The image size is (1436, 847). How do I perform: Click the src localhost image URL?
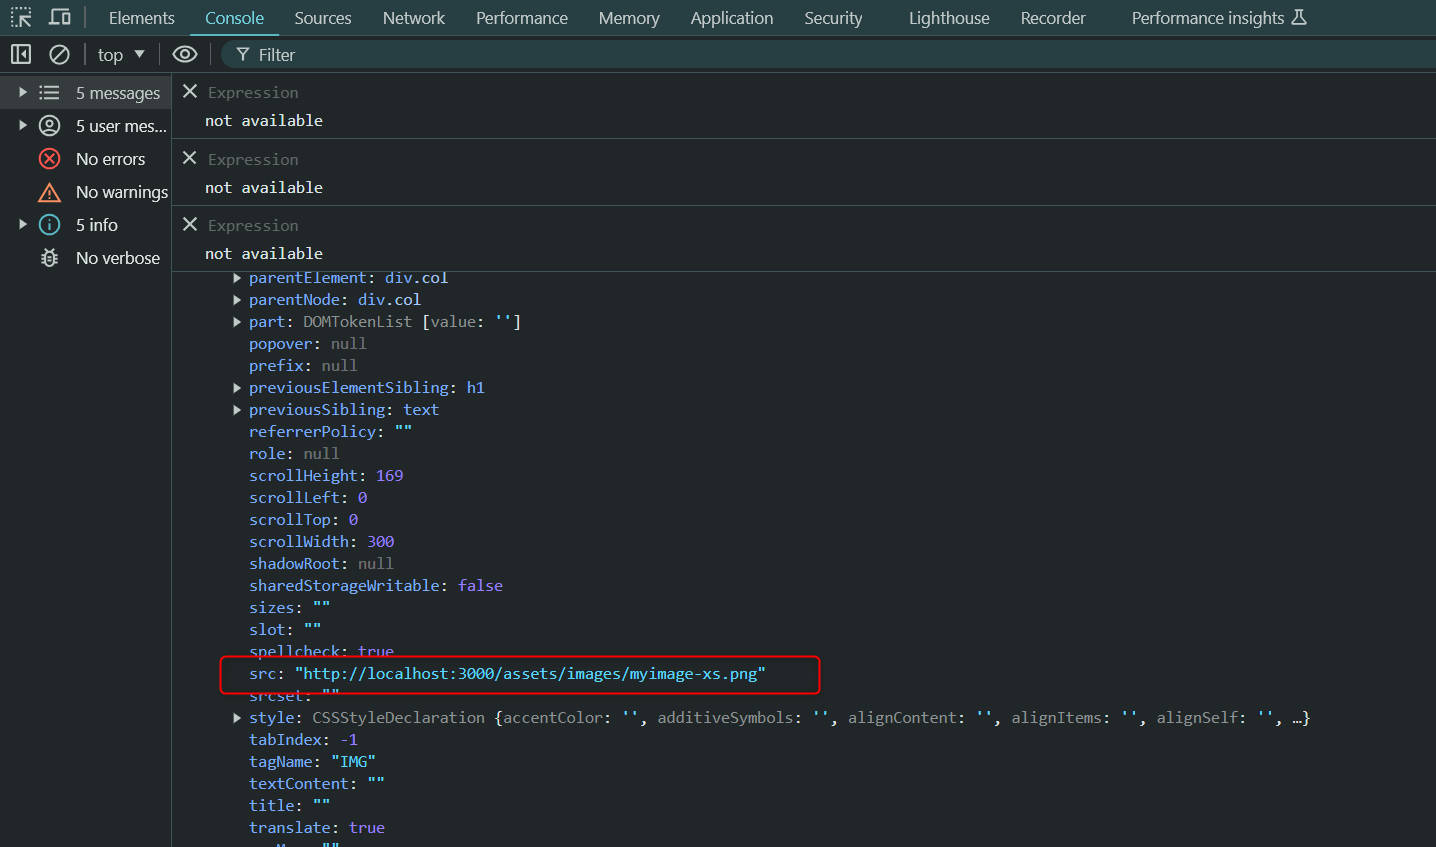530,674
